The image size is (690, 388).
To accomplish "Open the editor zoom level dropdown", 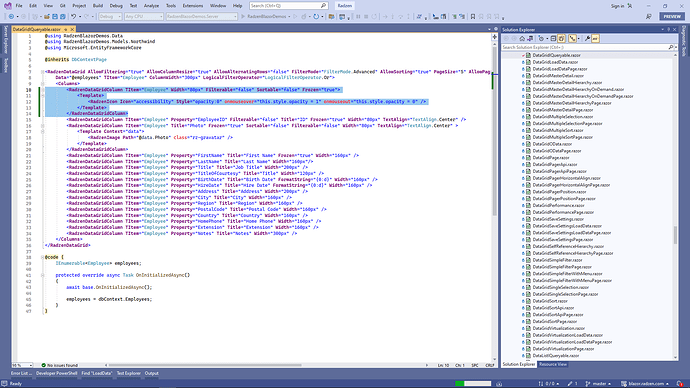I will [x=22, y=365].
